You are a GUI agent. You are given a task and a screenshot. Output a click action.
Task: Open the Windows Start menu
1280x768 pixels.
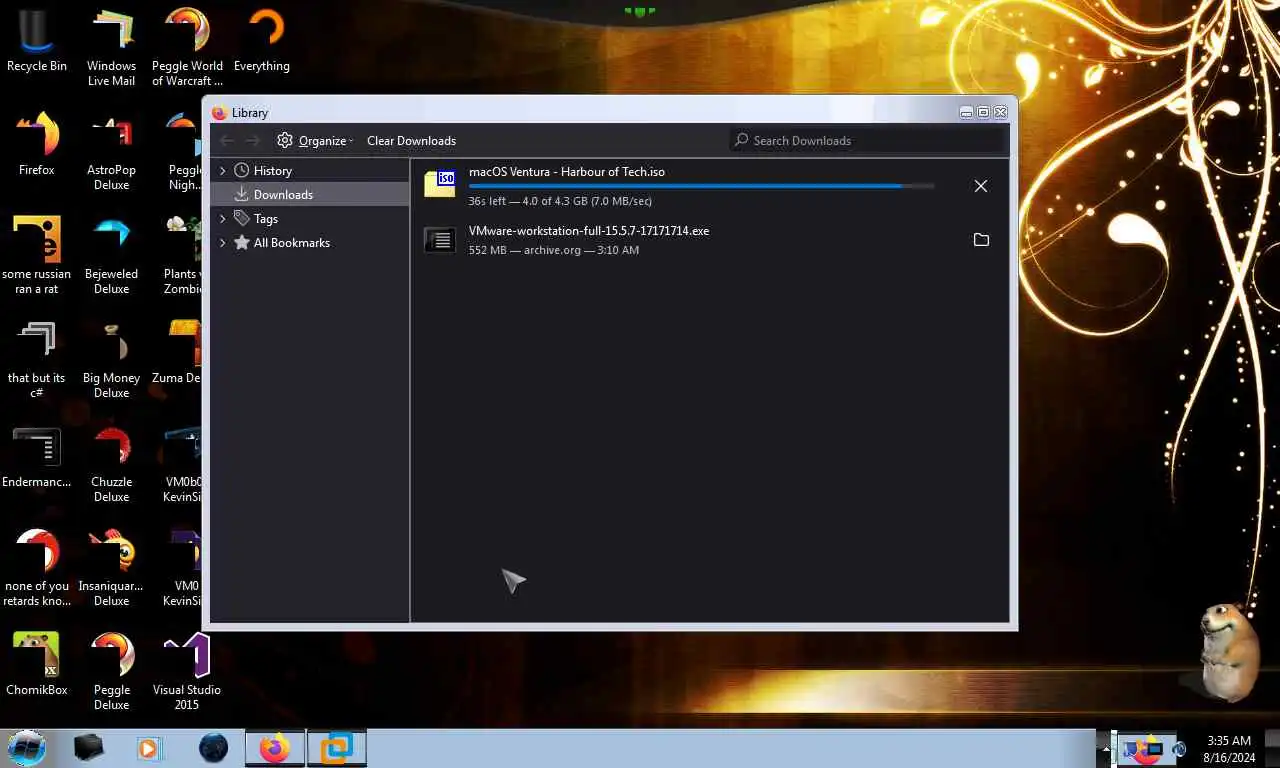(x=27, y=748)
